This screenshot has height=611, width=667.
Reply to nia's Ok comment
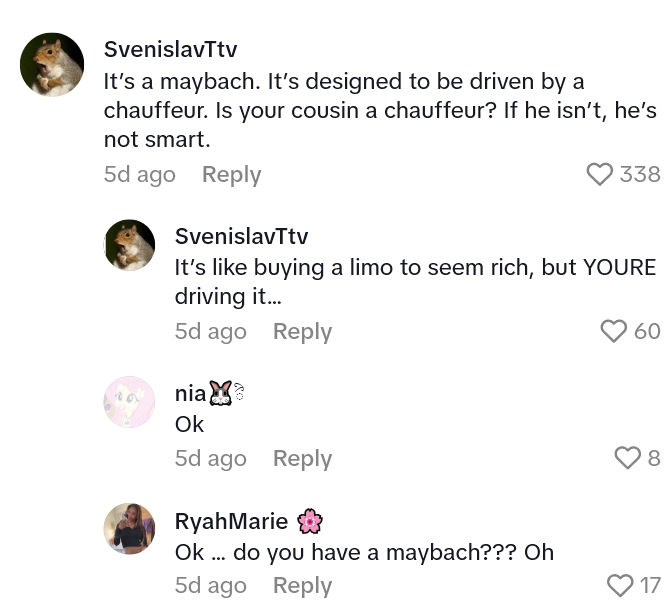[x=302, y=458]
